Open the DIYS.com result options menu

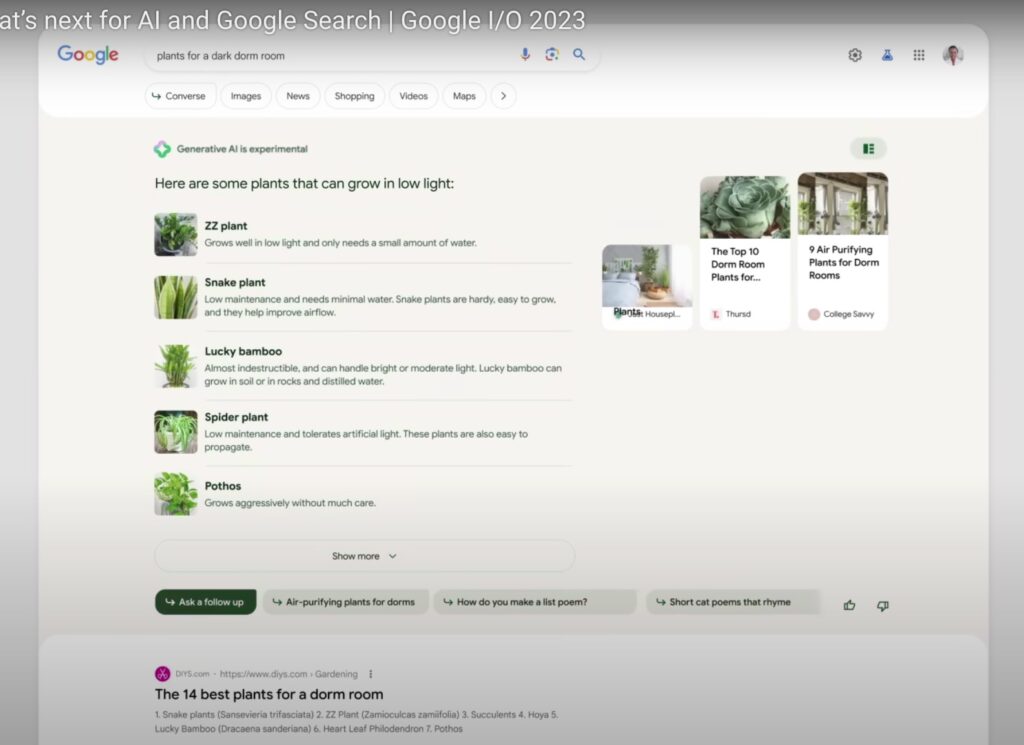pos(370,674)
